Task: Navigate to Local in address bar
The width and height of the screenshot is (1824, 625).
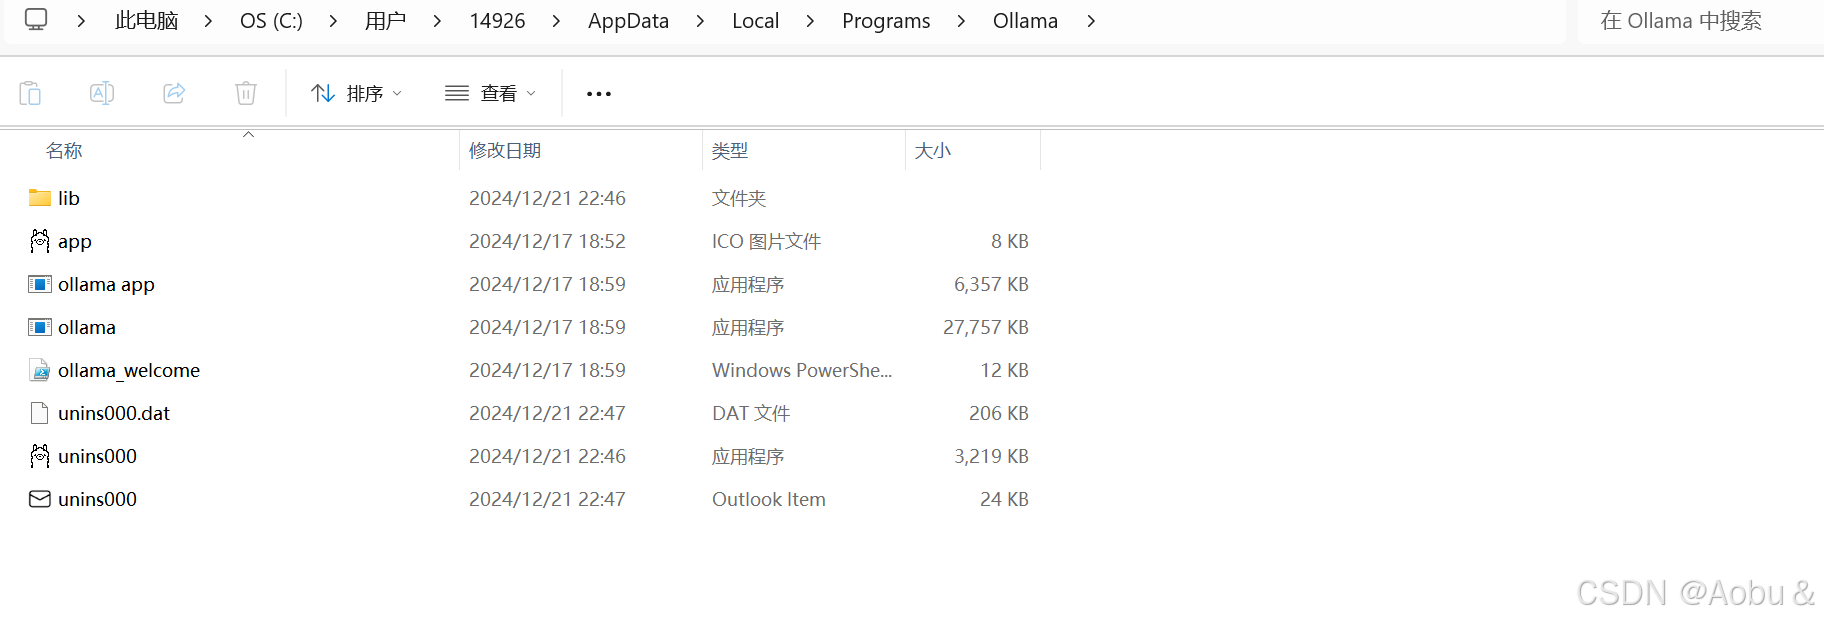Action: [x=755, y=21]
